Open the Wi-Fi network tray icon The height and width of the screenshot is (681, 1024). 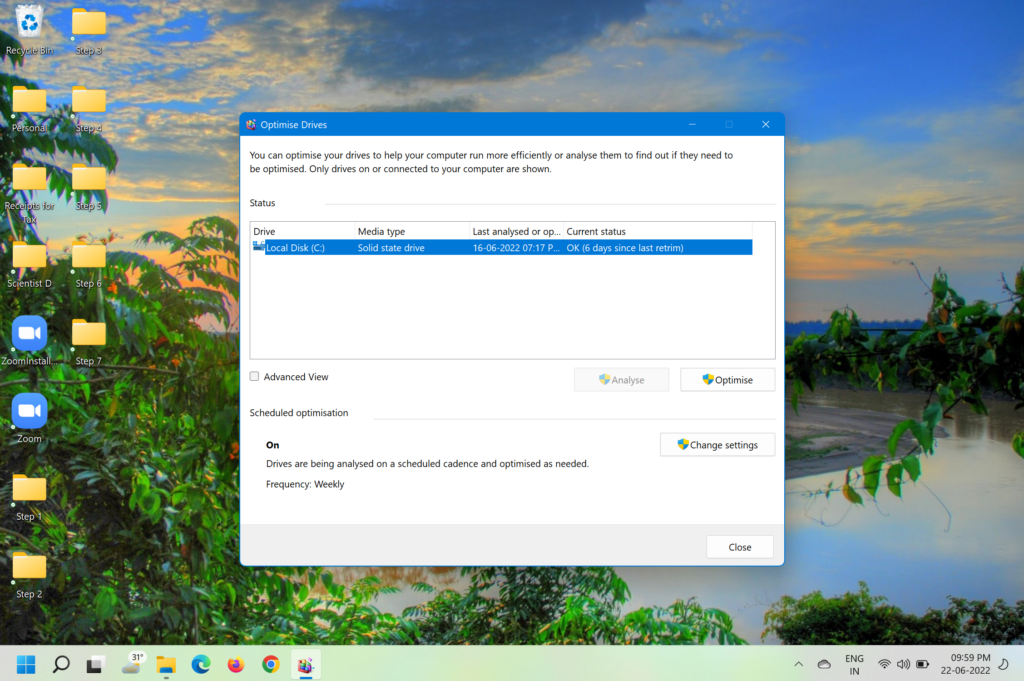(884, 664)
